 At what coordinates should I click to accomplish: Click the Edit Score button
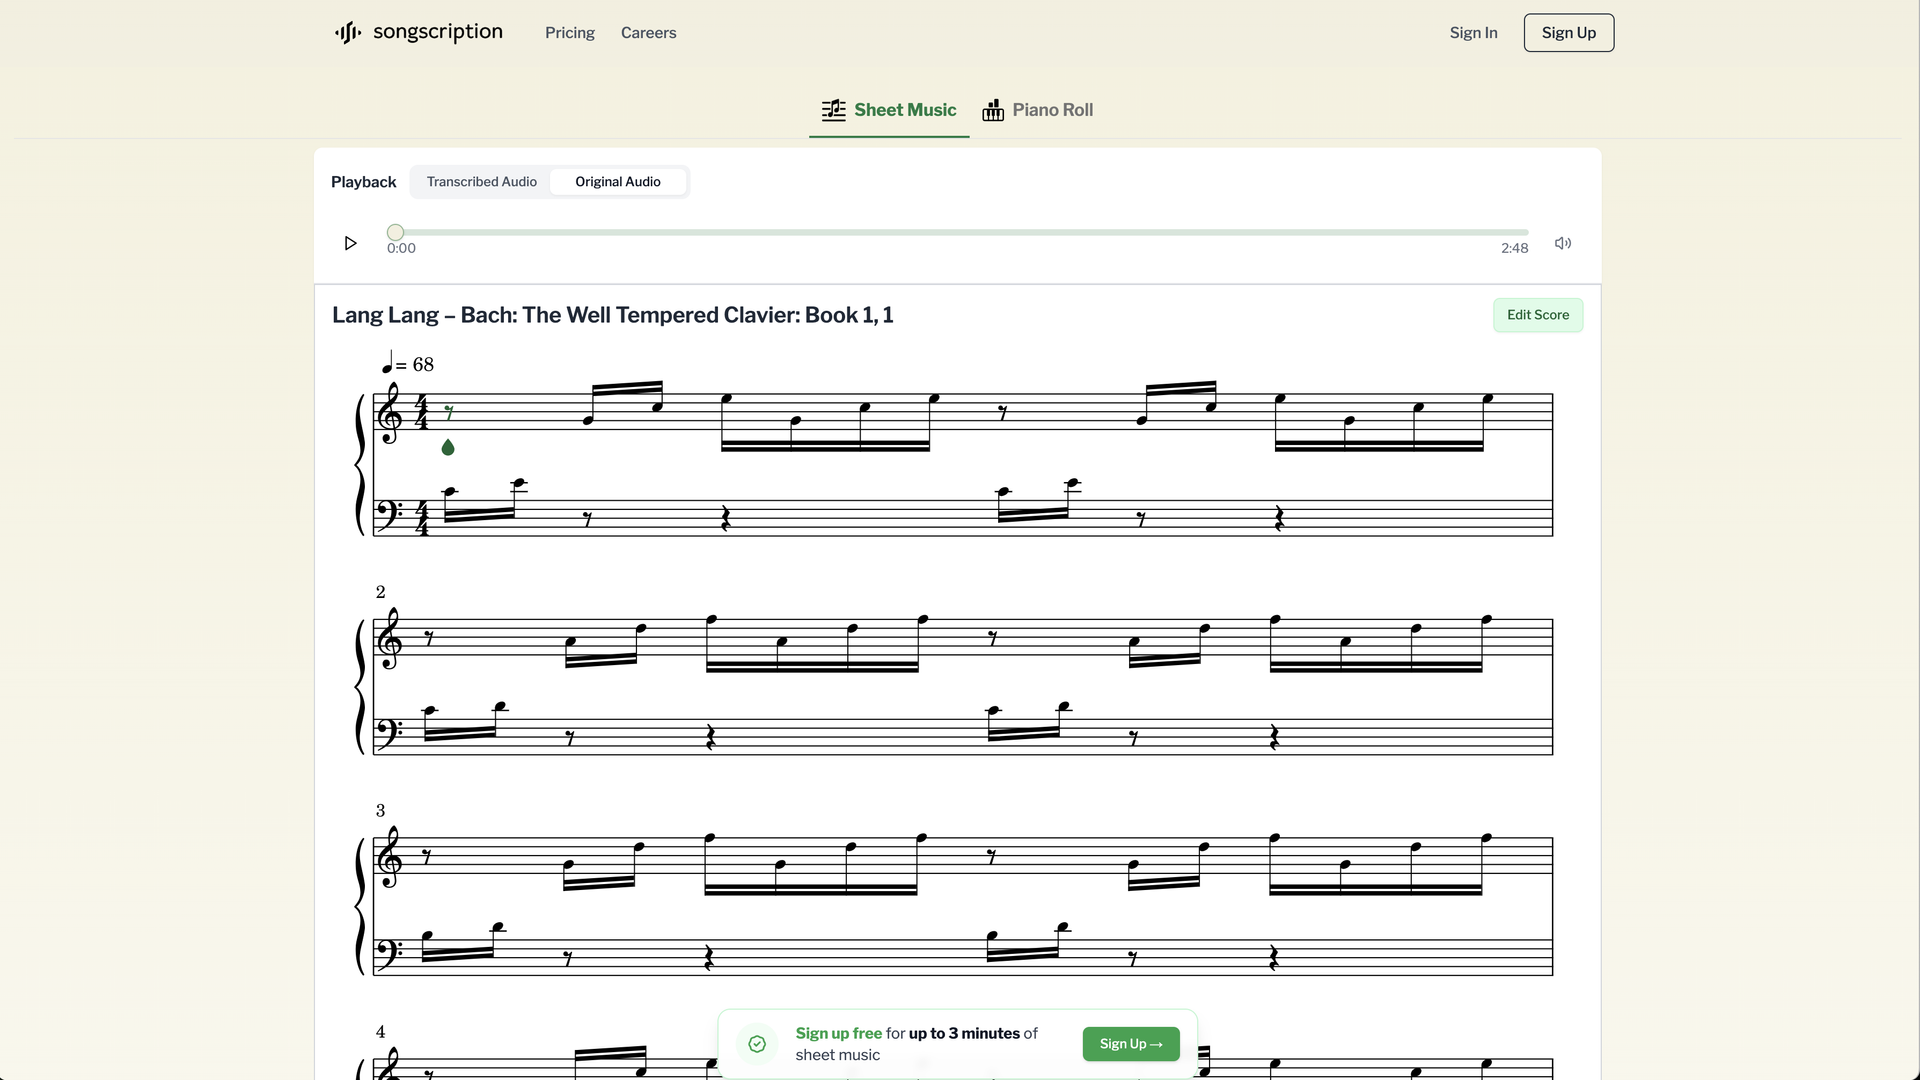pyautogui.click(x=1537, y=315)
